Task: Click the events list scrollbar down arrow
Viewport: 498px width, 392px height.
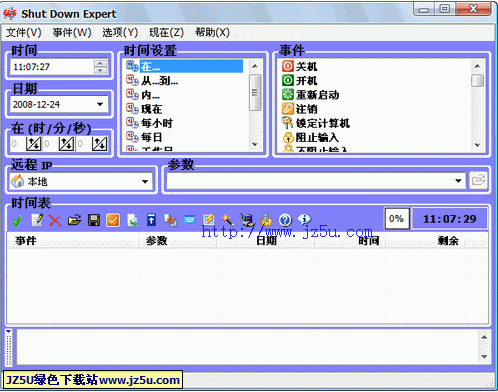Action: [477, 145]
